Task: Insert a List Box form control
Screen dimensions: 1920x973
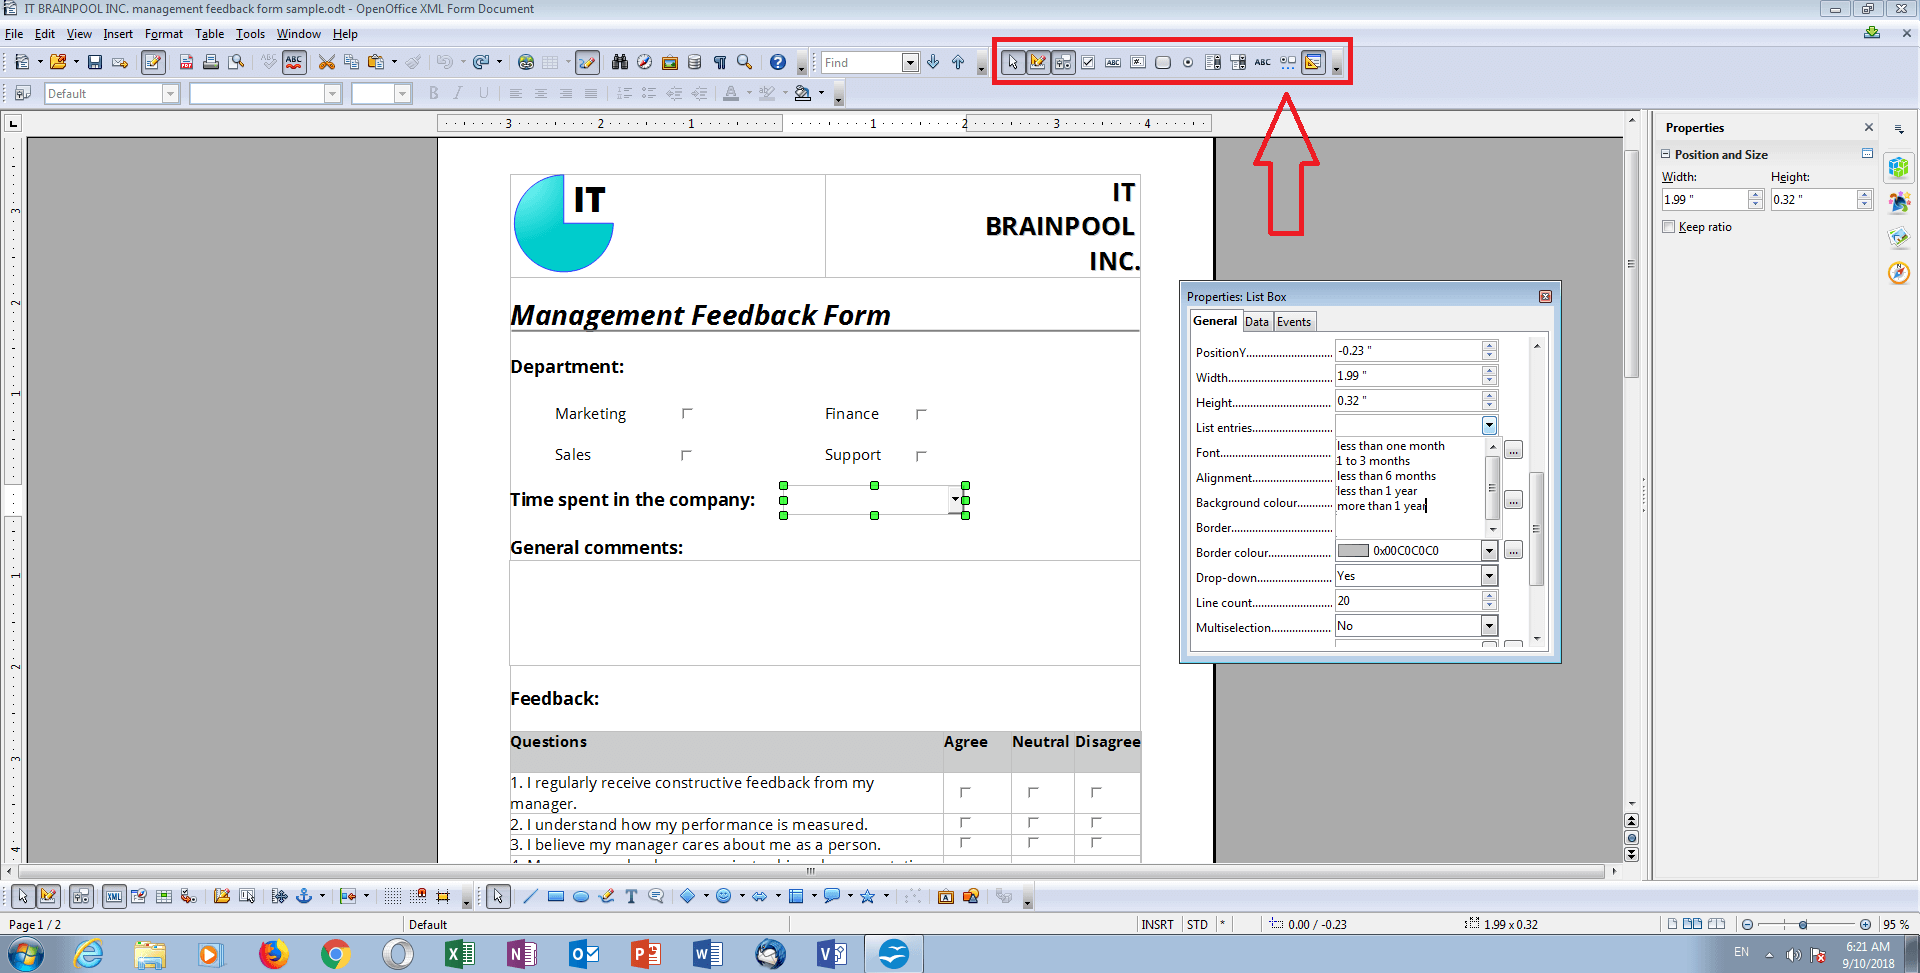Action: [1213, 62]
